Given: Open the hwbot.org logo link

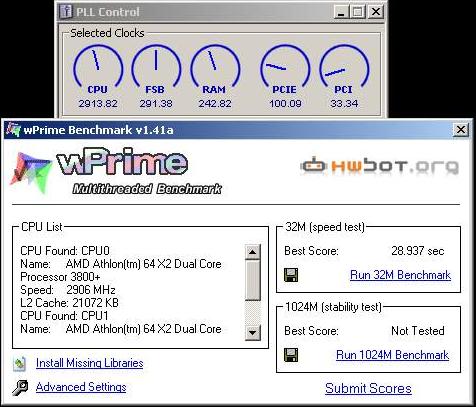Looking at the screenshot, I should [380, 166].
